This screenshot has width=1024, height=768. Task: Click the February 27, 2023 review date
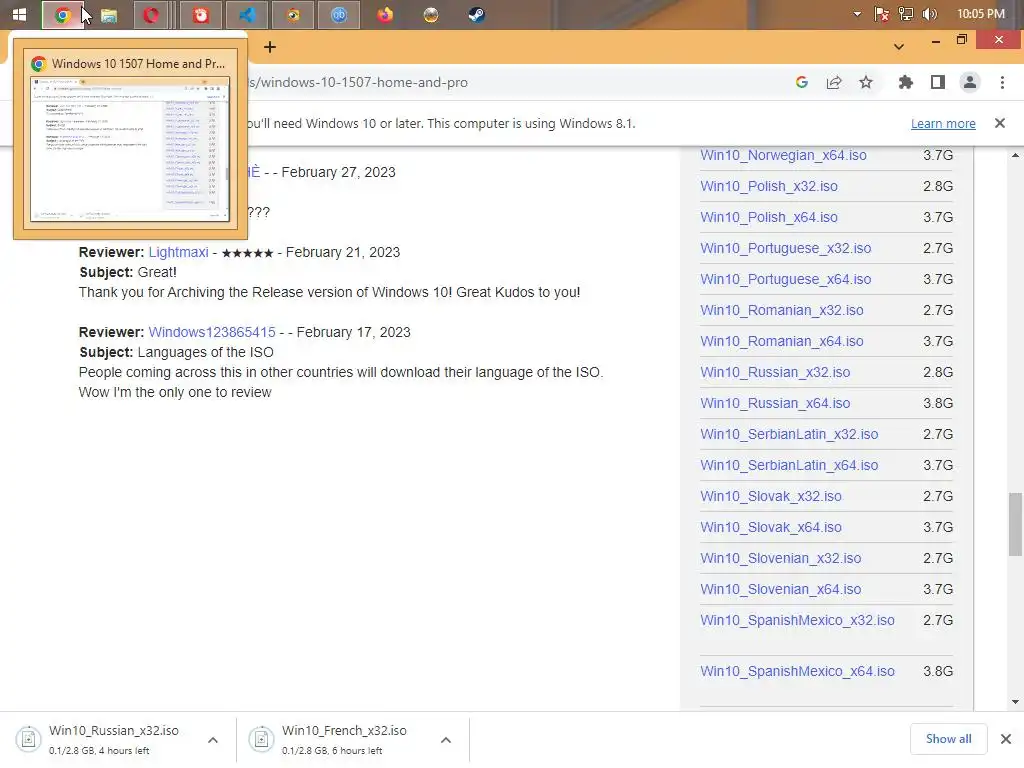pyautogui.click(x=338, y=172)
